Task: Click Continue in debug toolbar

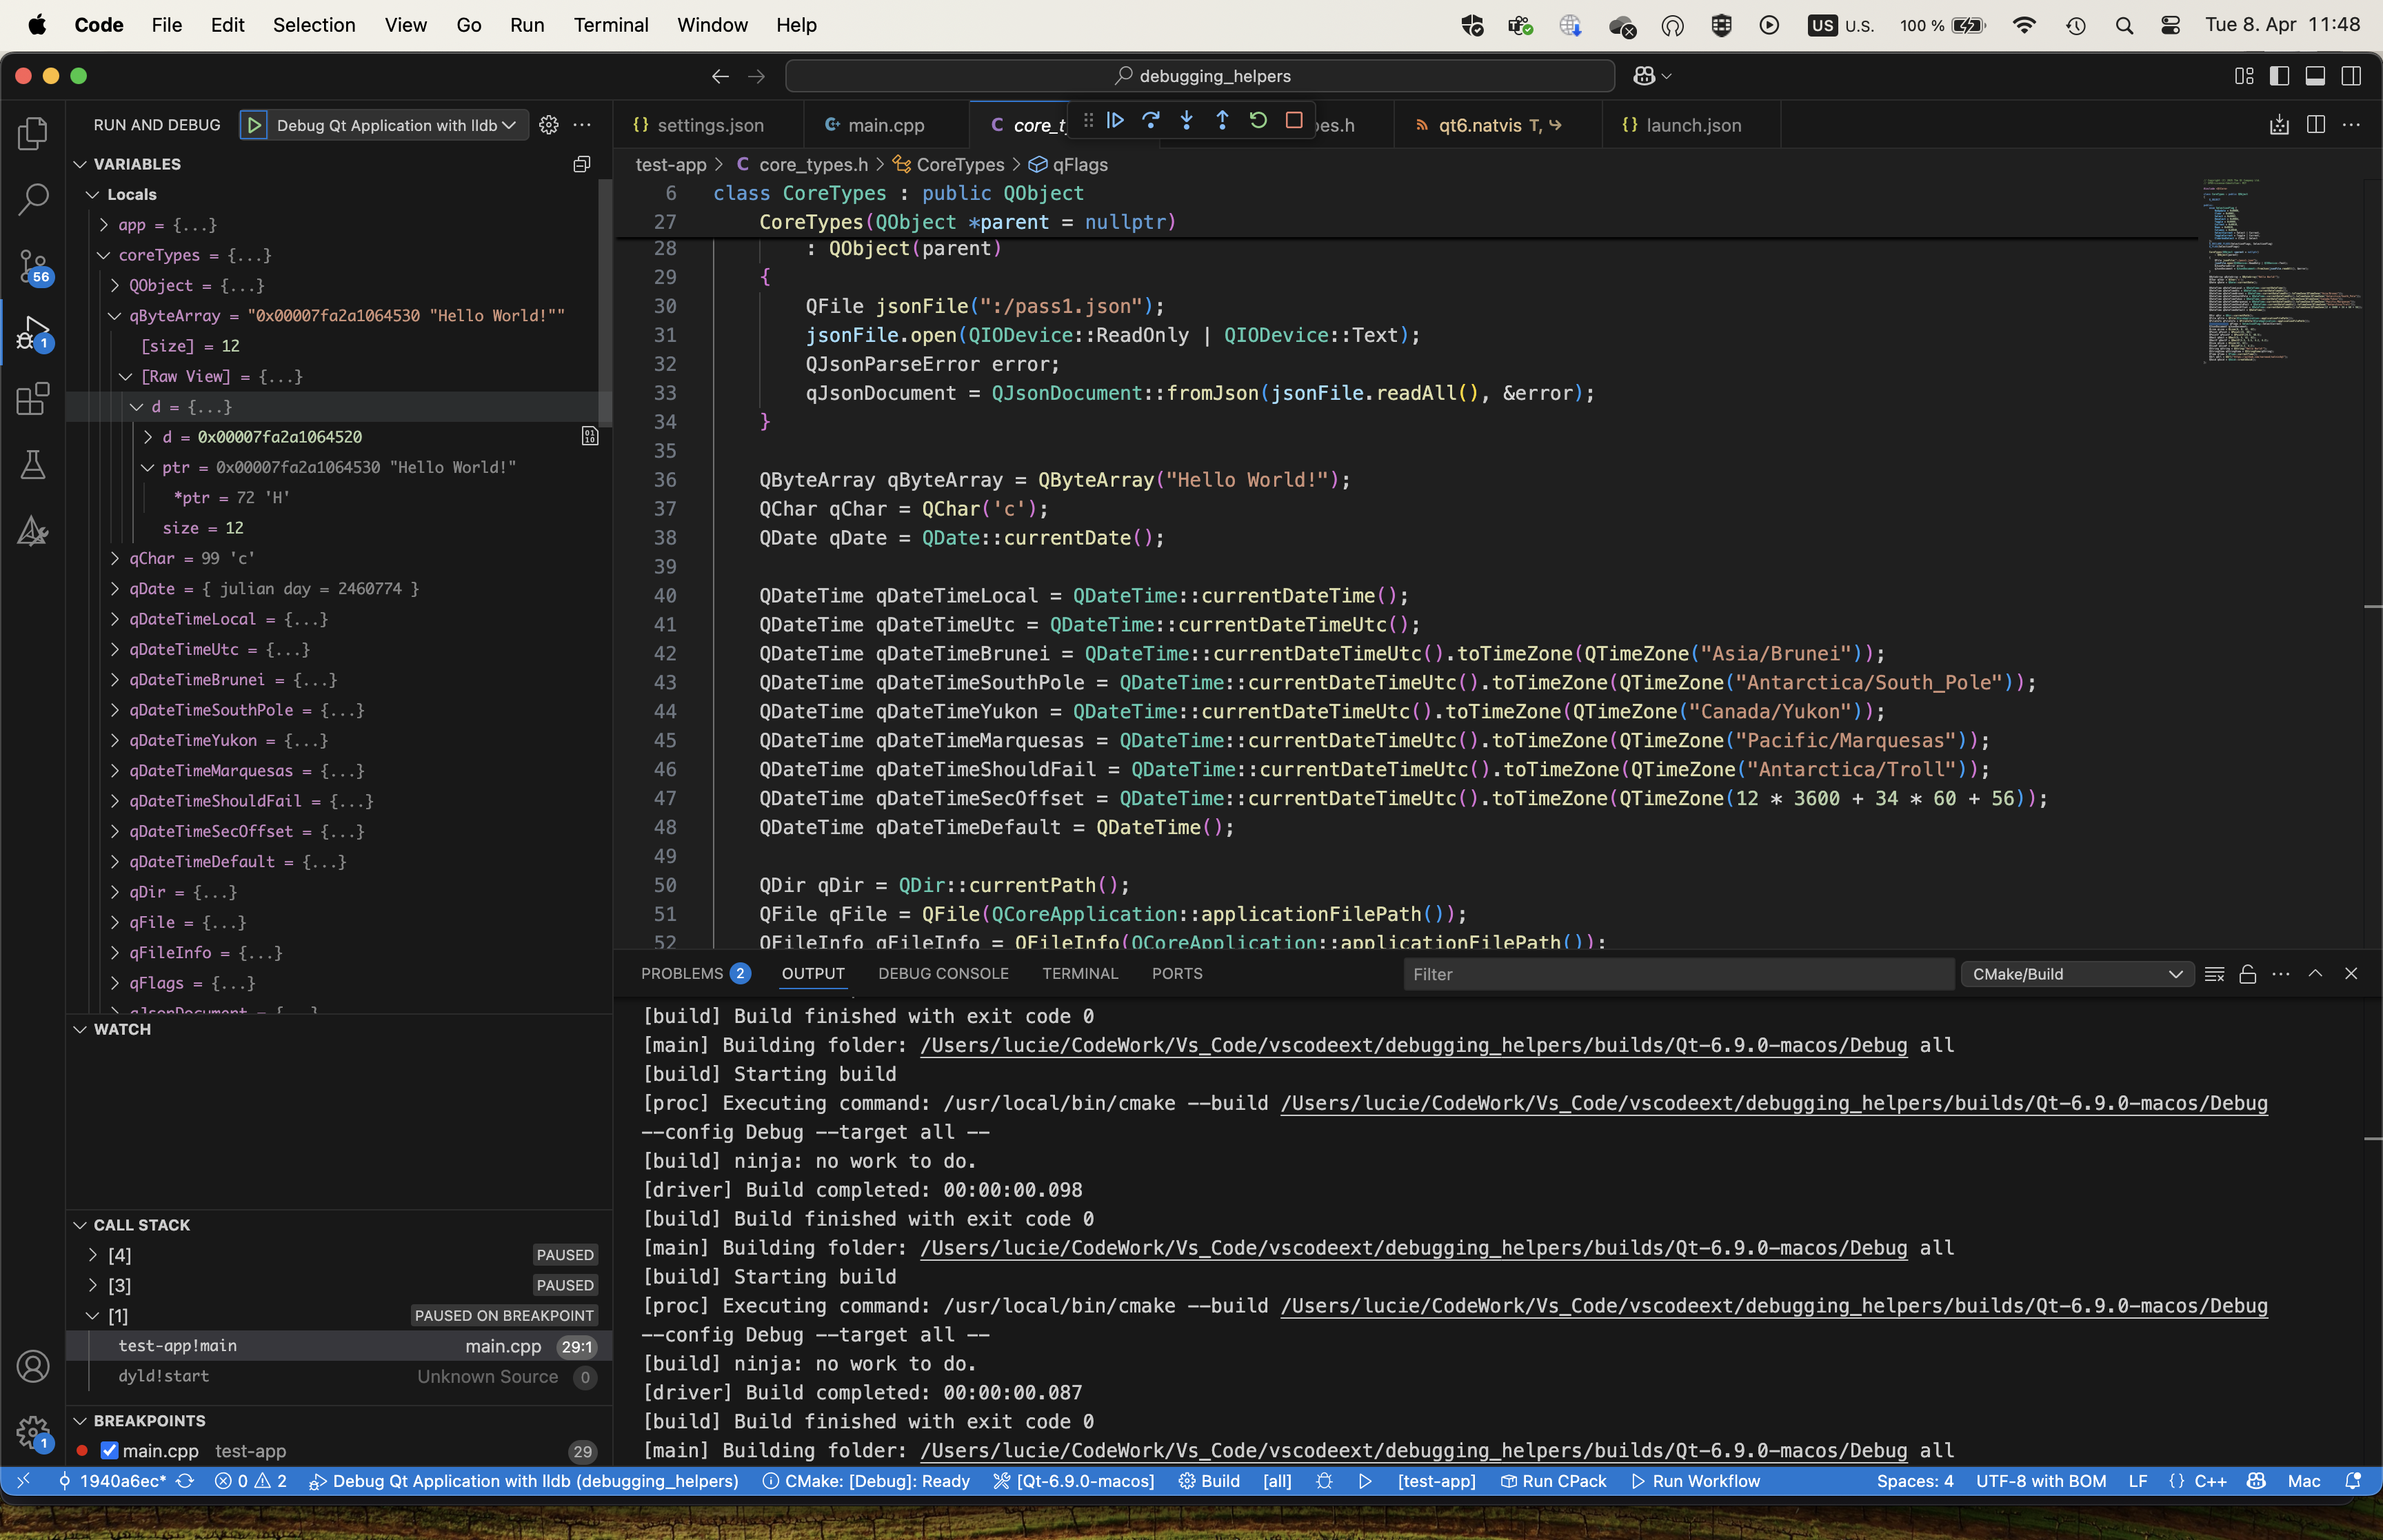Action: pos(1115,120)
